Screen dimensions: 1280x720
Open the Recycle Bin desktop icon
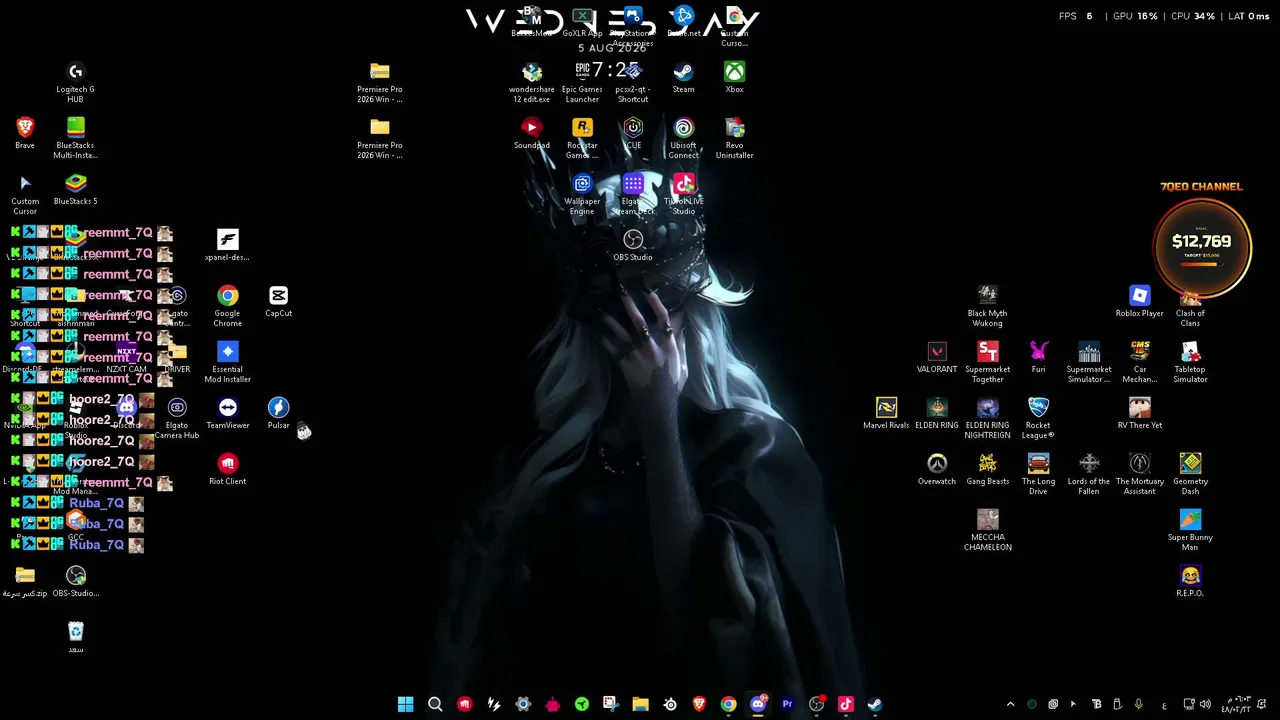click(75, 632)
